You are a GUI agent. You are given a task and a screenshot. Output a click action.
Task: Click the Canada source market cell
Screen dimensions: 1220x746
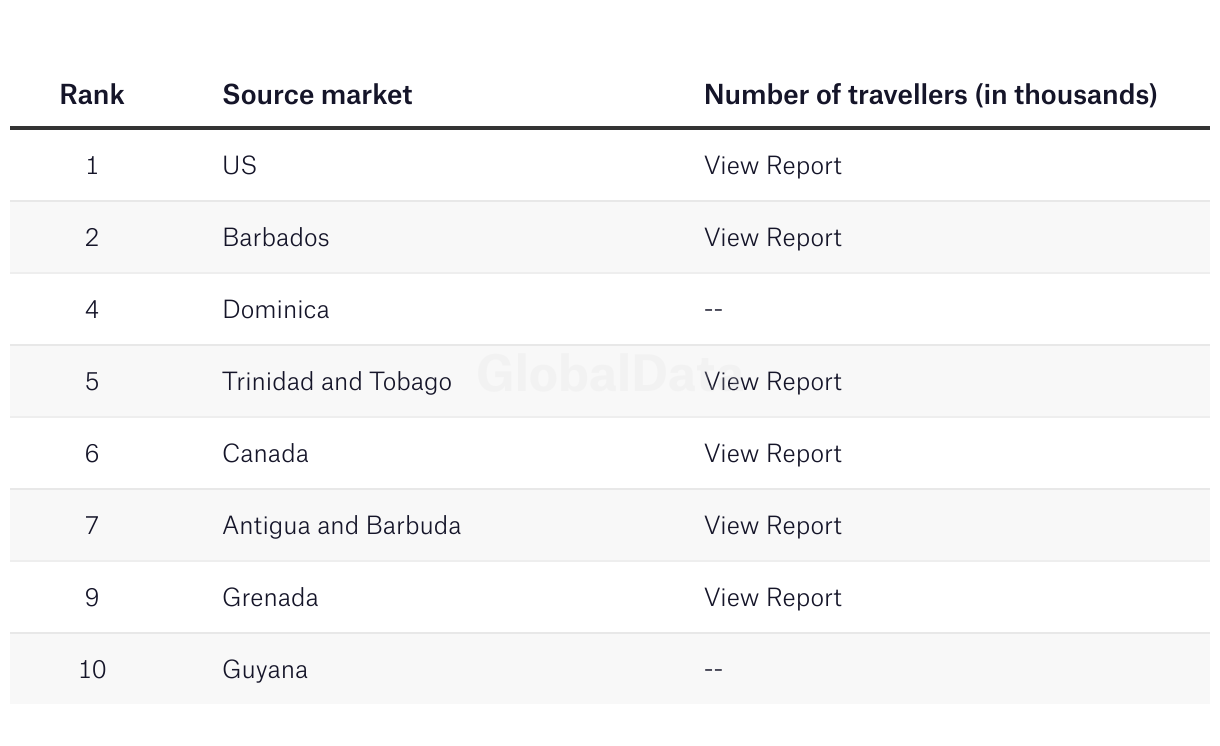coord(265,453)
